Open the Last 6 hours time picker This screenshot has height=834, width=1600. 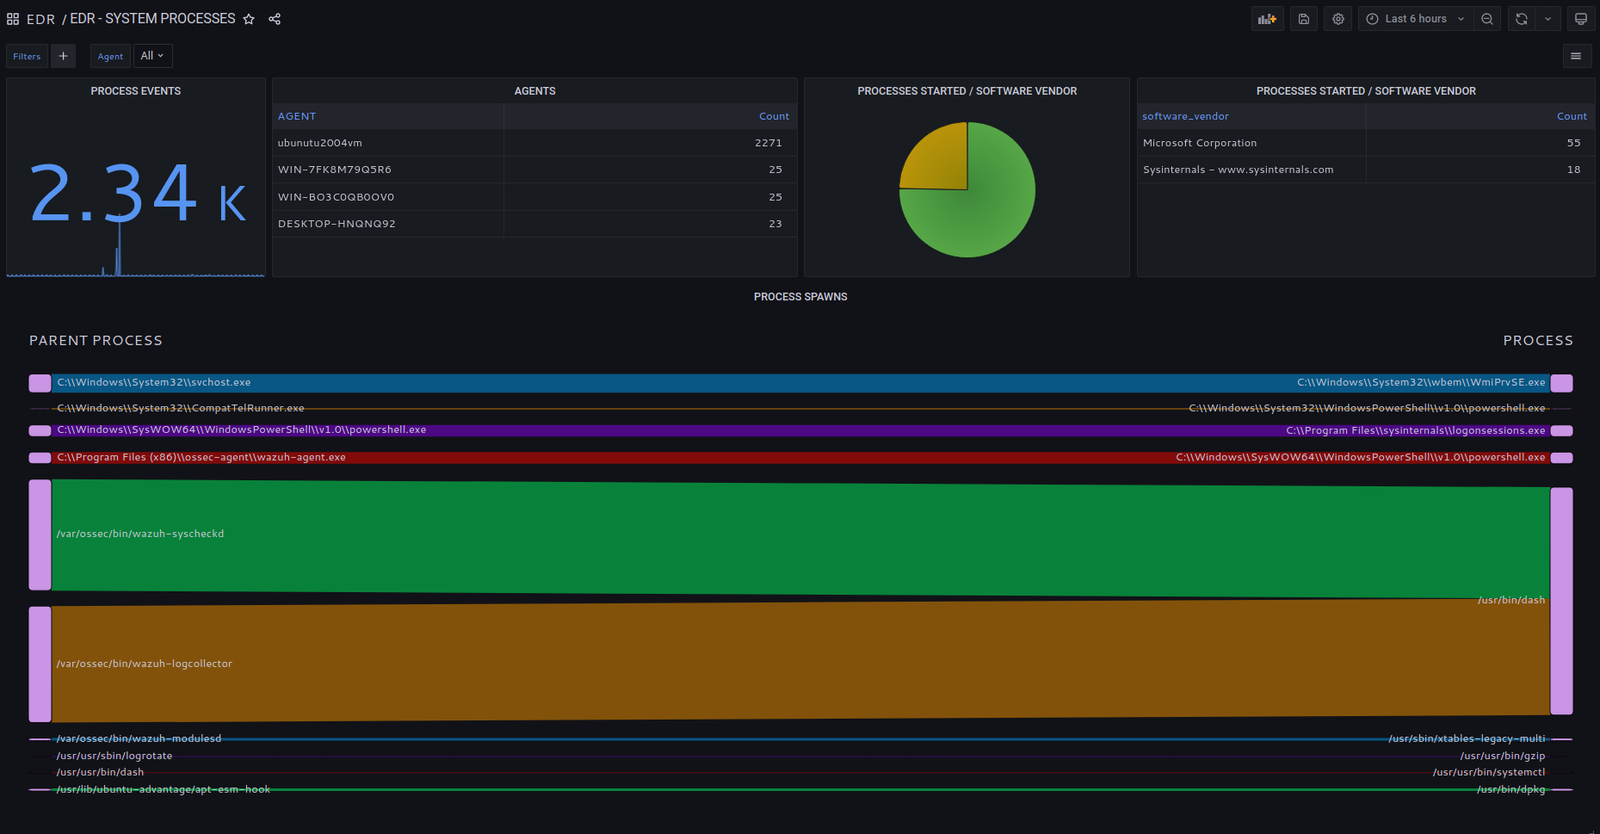pyautogui.click(x=1415, y=19)
